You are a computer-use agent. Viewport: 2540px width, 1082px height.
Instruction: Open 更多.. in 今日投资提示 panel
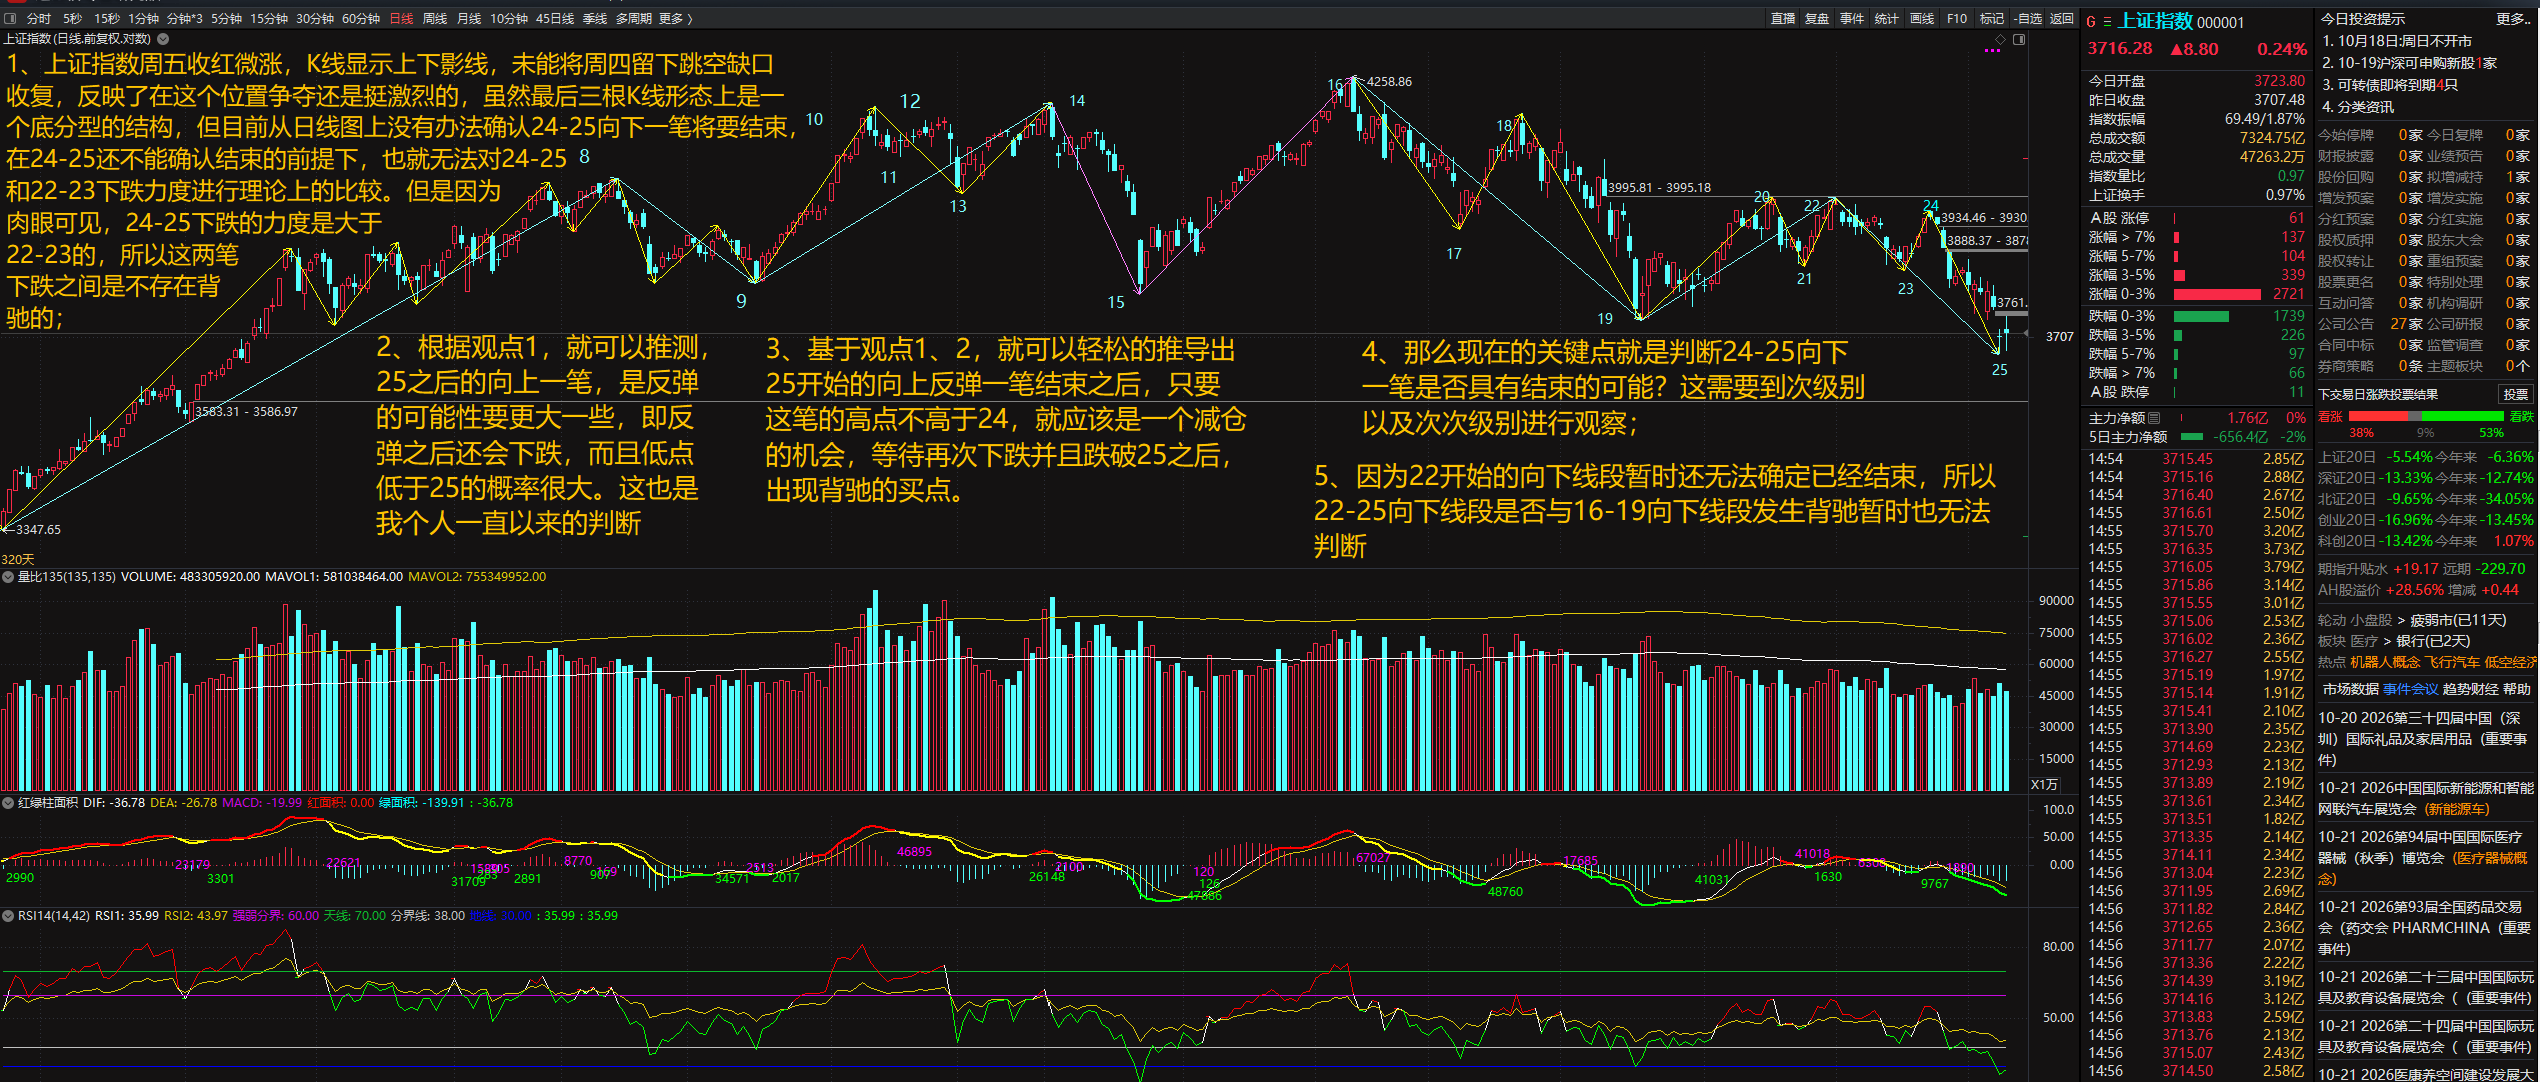[2515, 19]
